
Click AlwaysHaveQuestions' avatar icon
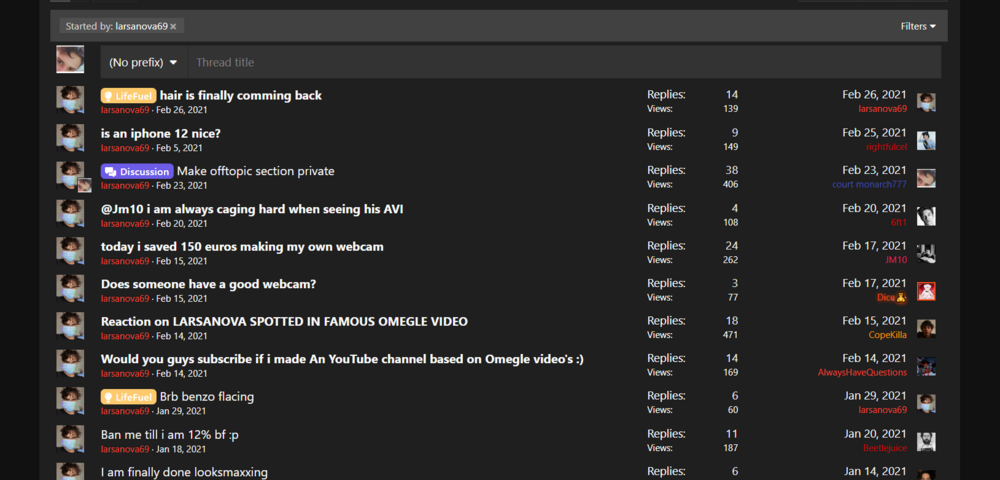coord(926,366)
